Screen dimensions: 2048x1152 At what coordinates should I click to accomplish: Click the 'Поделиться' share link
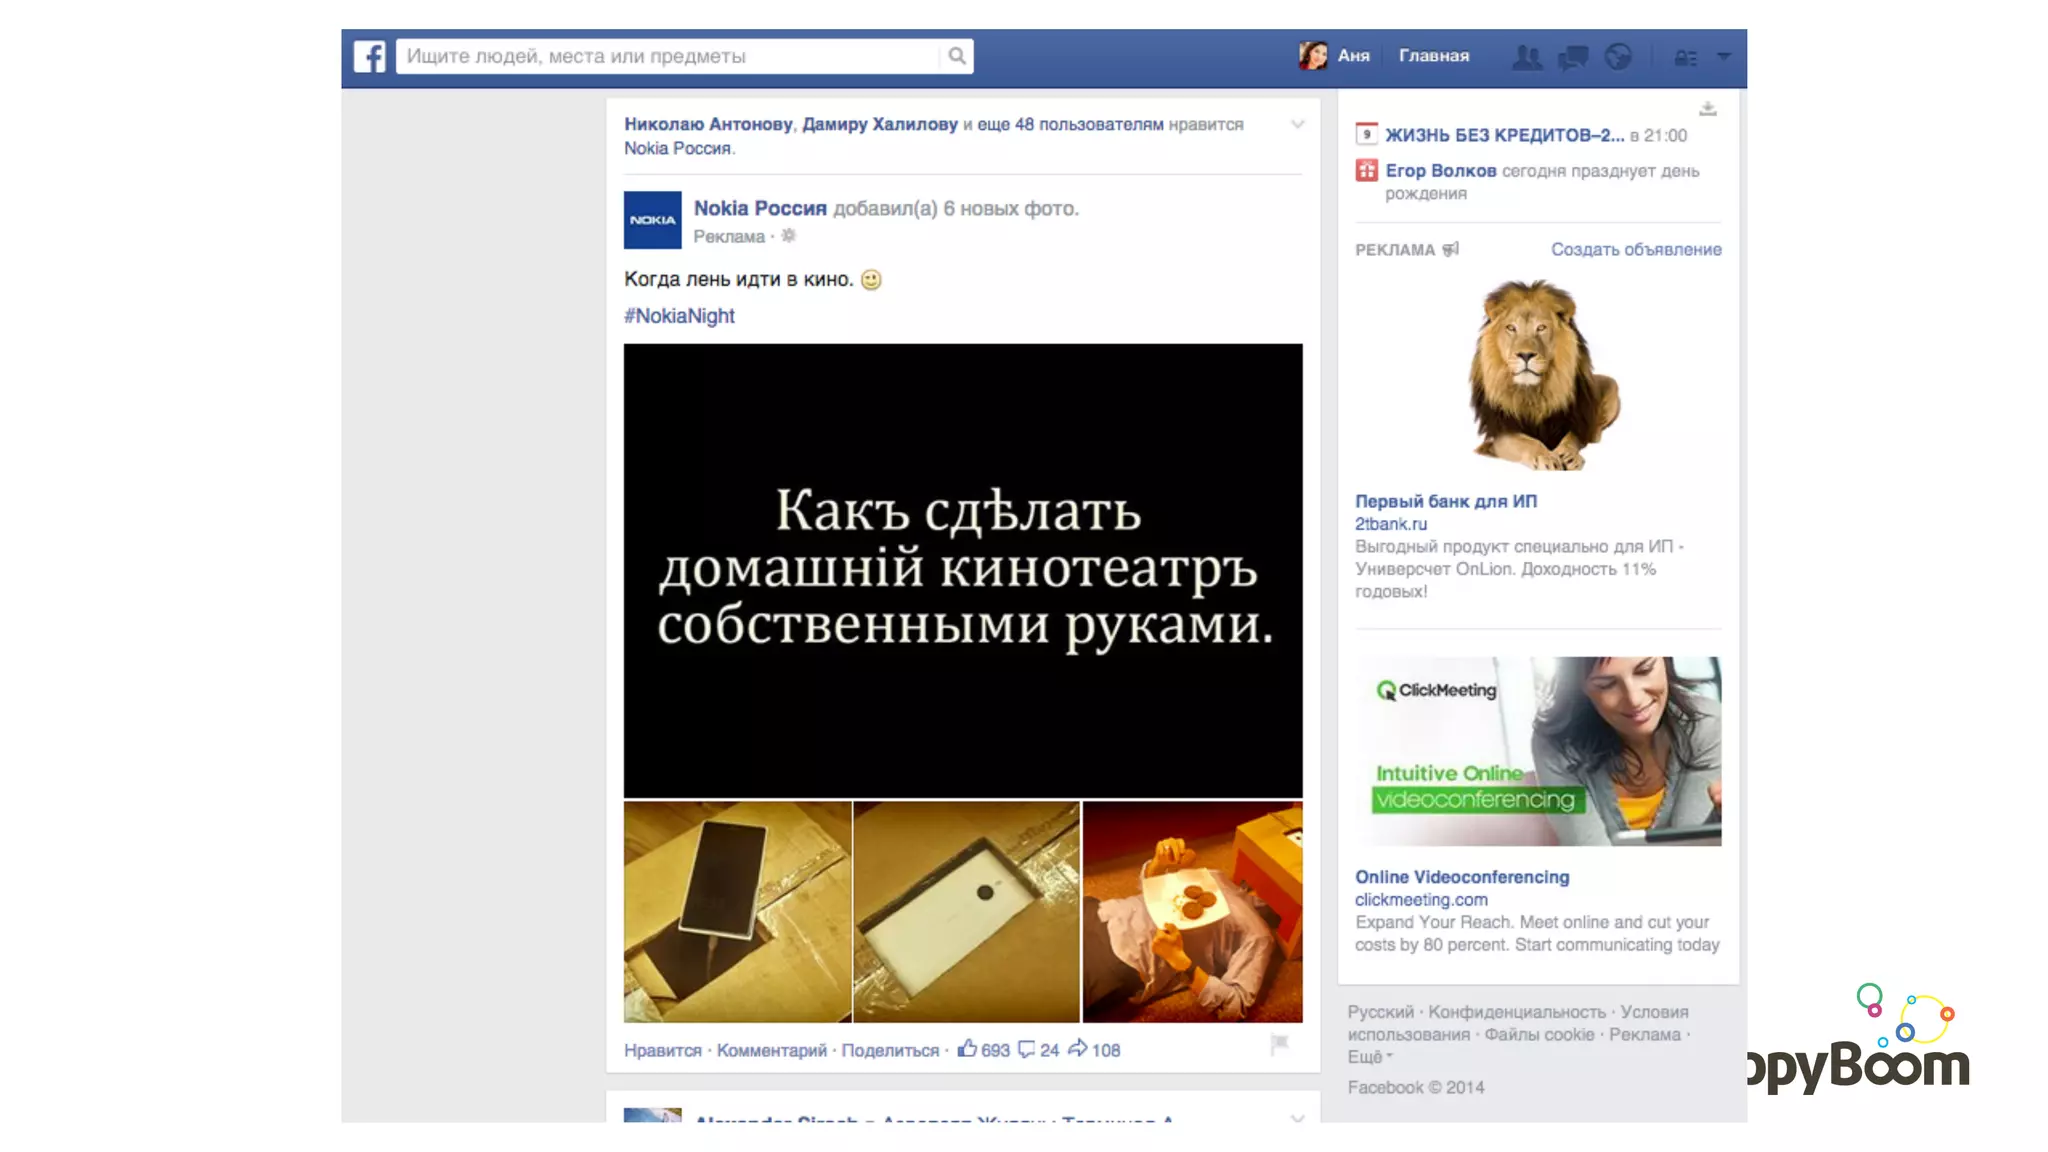point(890,1050)
